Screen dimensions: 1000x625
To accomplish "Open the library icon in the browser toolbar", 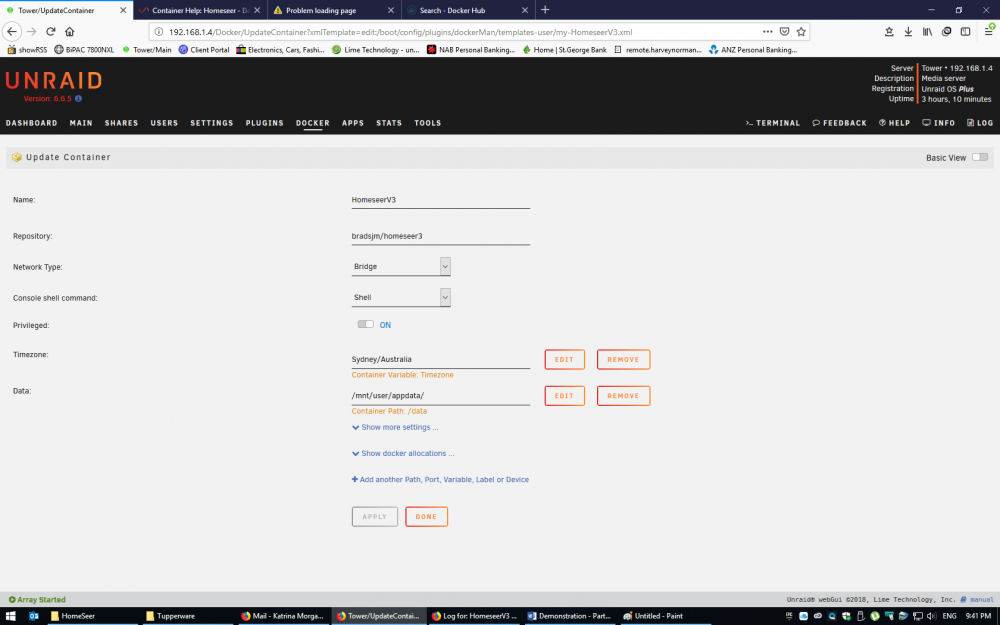I will coord(927,31).
